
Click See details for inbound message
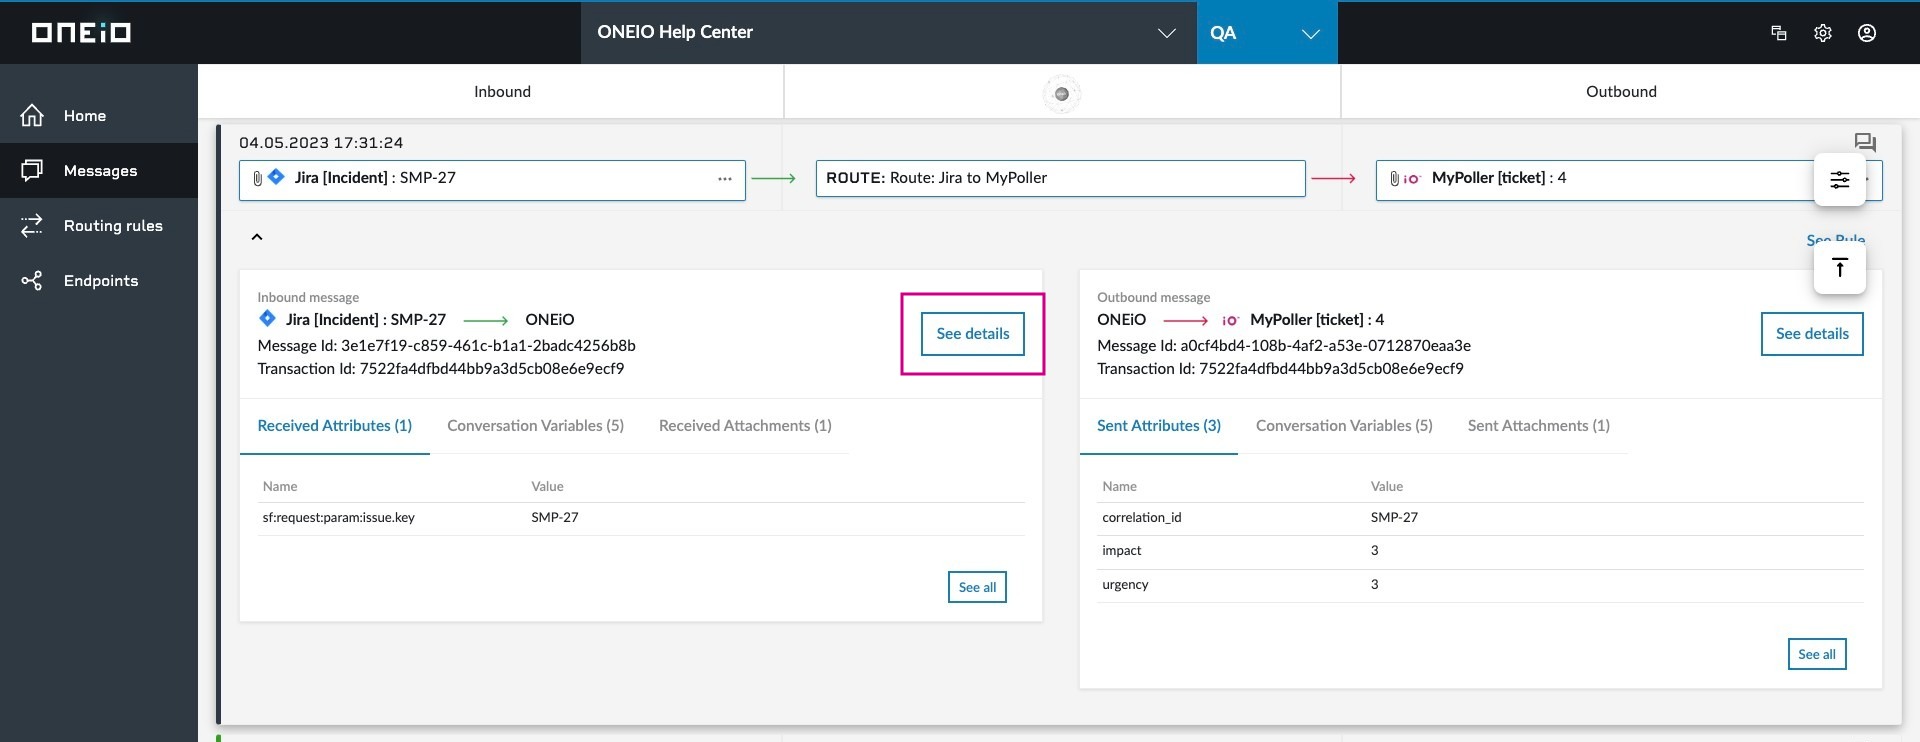[x=973, y=334]
